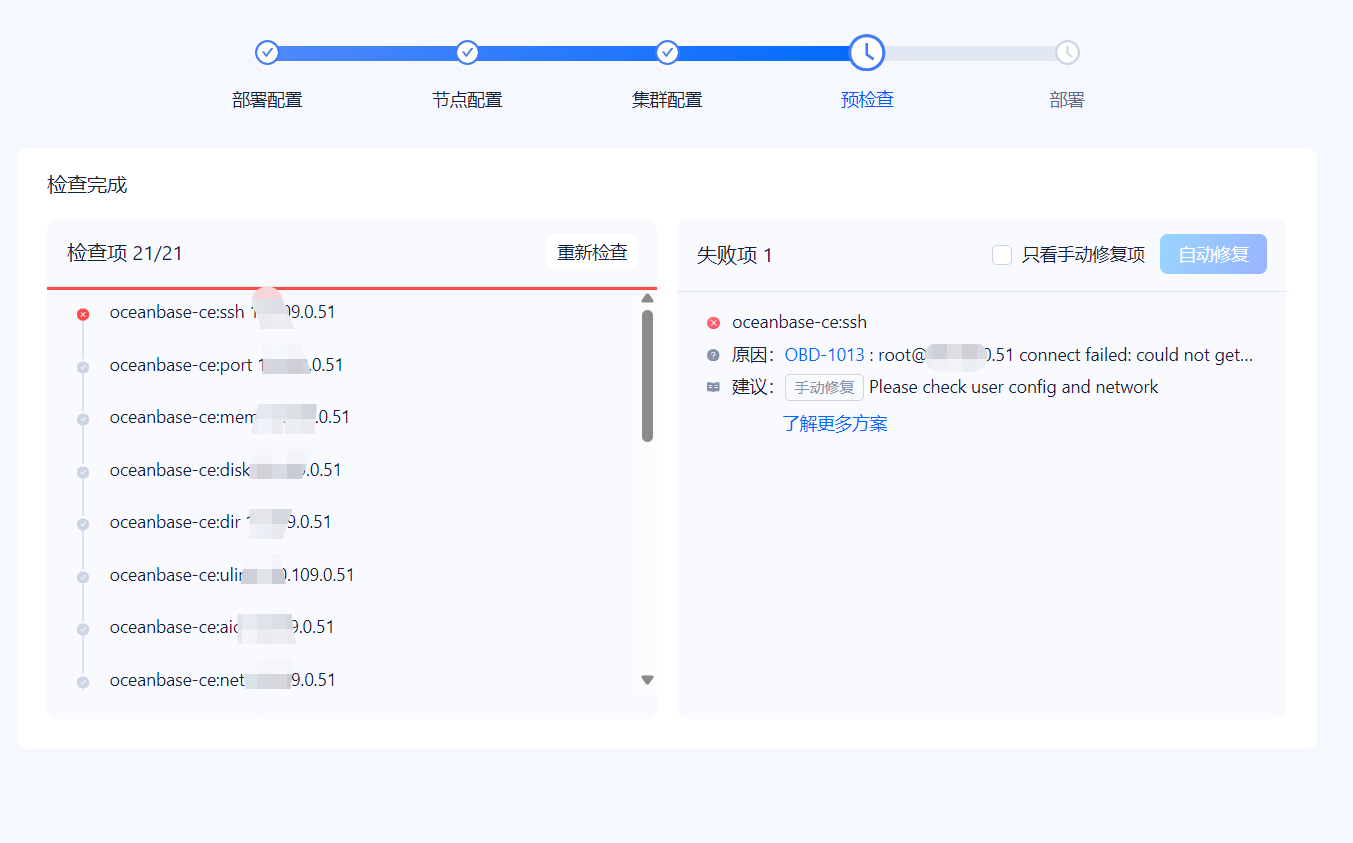1353x843 pixels.
Task: Toggle the 只看手动修复项 checkbox
Action: click(1002, 255)
